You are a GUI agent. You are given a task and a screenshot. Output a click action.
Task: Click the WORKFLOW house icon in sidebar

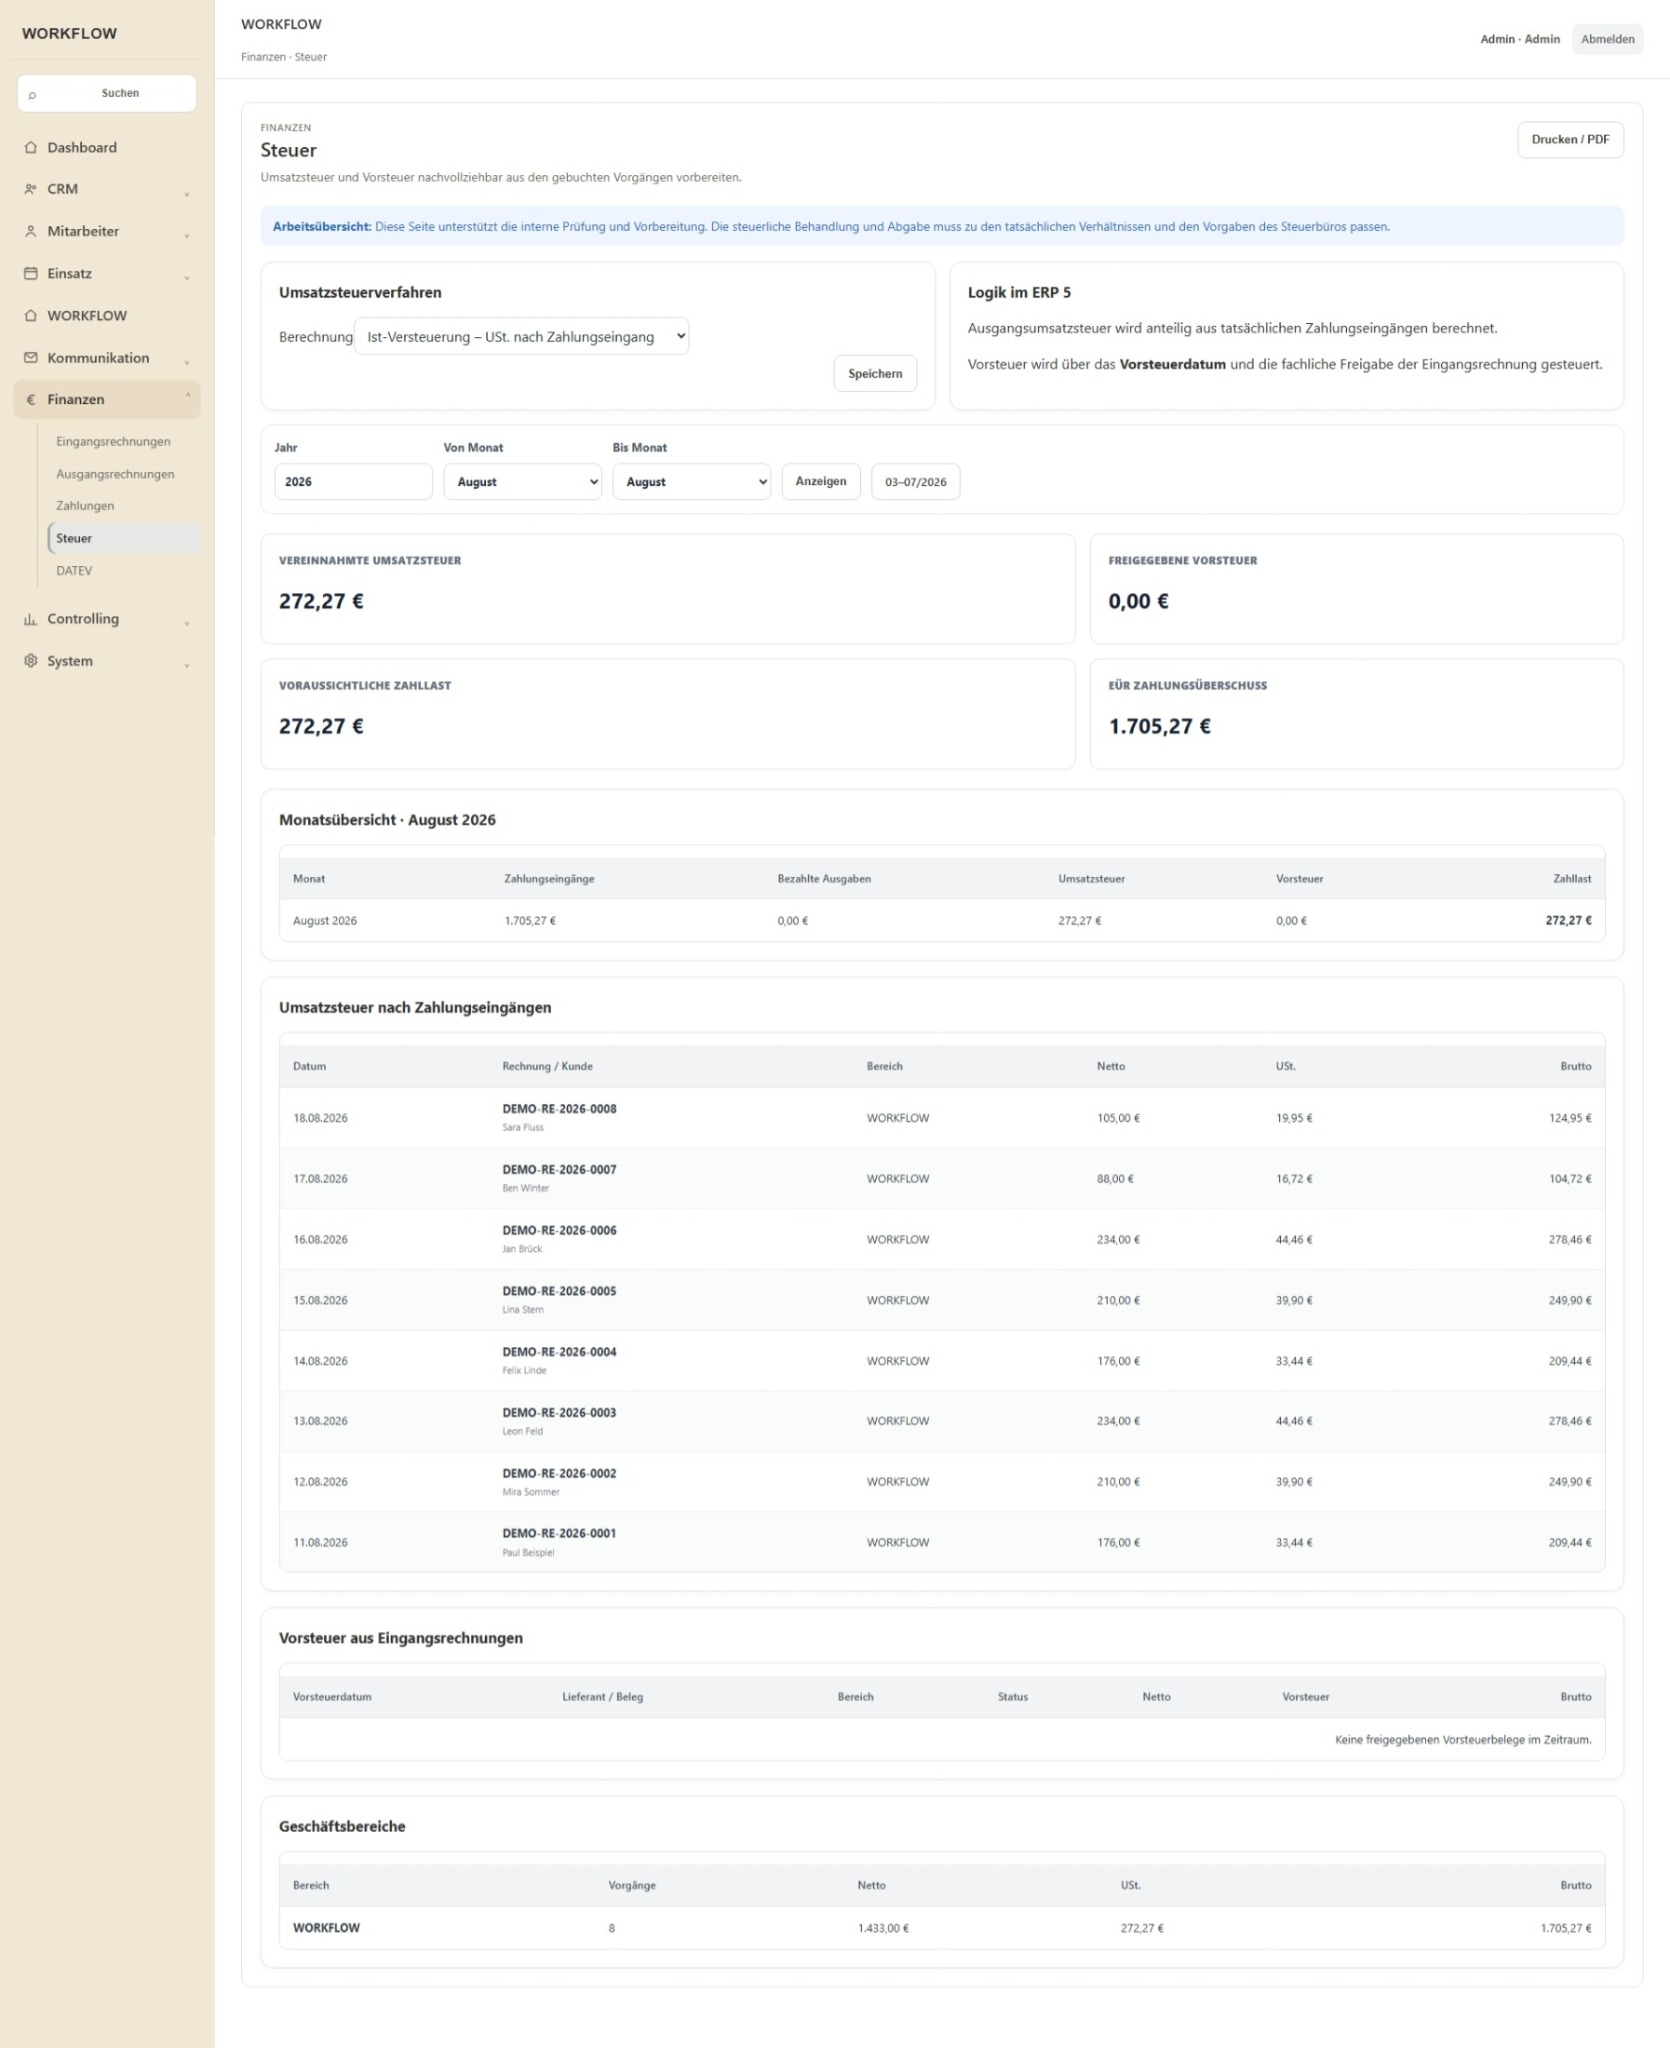tap(31, 316)
